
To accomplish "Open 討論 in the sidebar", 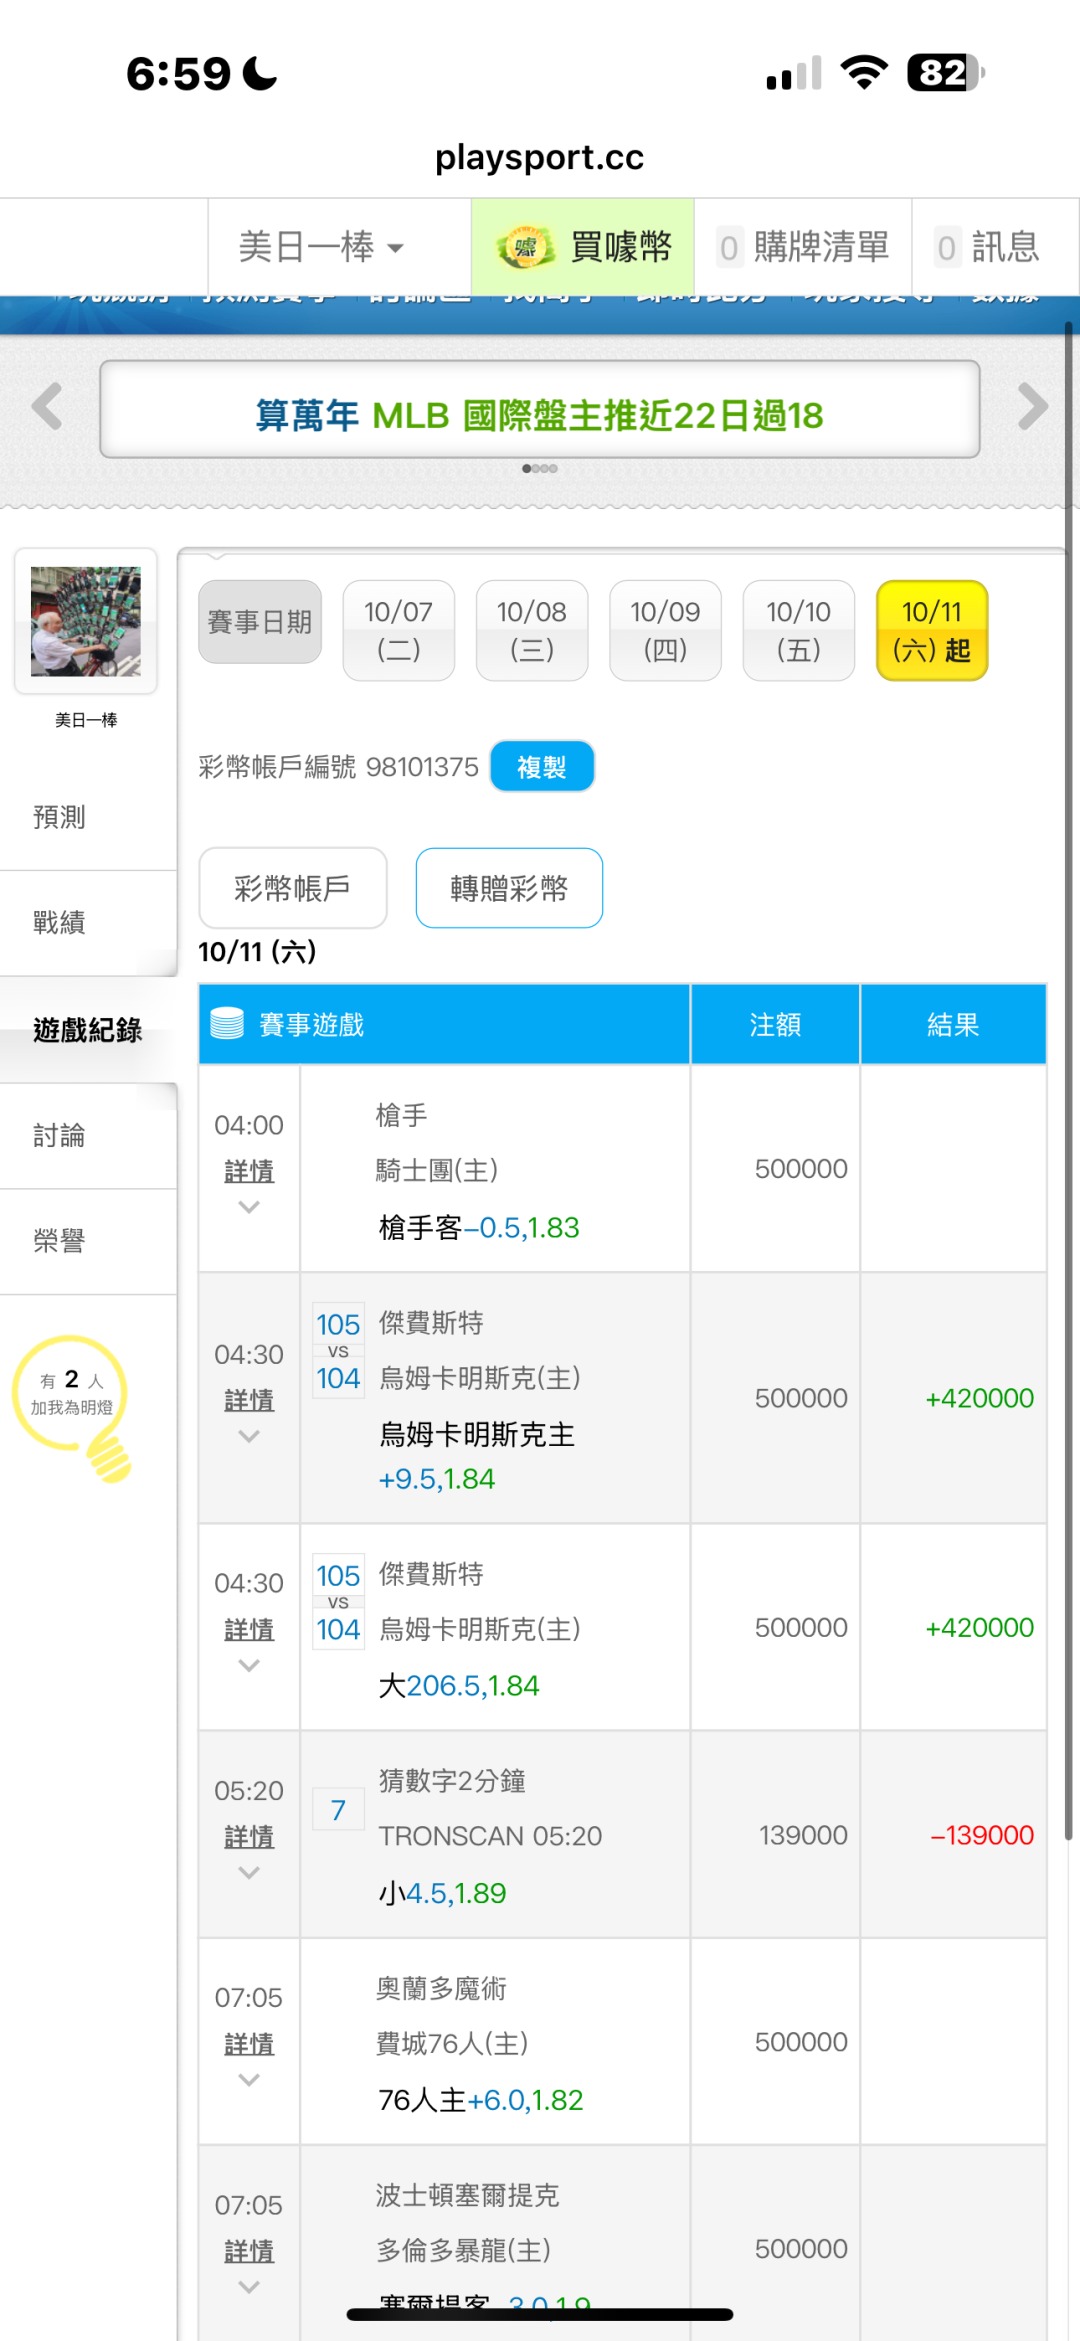I will [60, 1135].
